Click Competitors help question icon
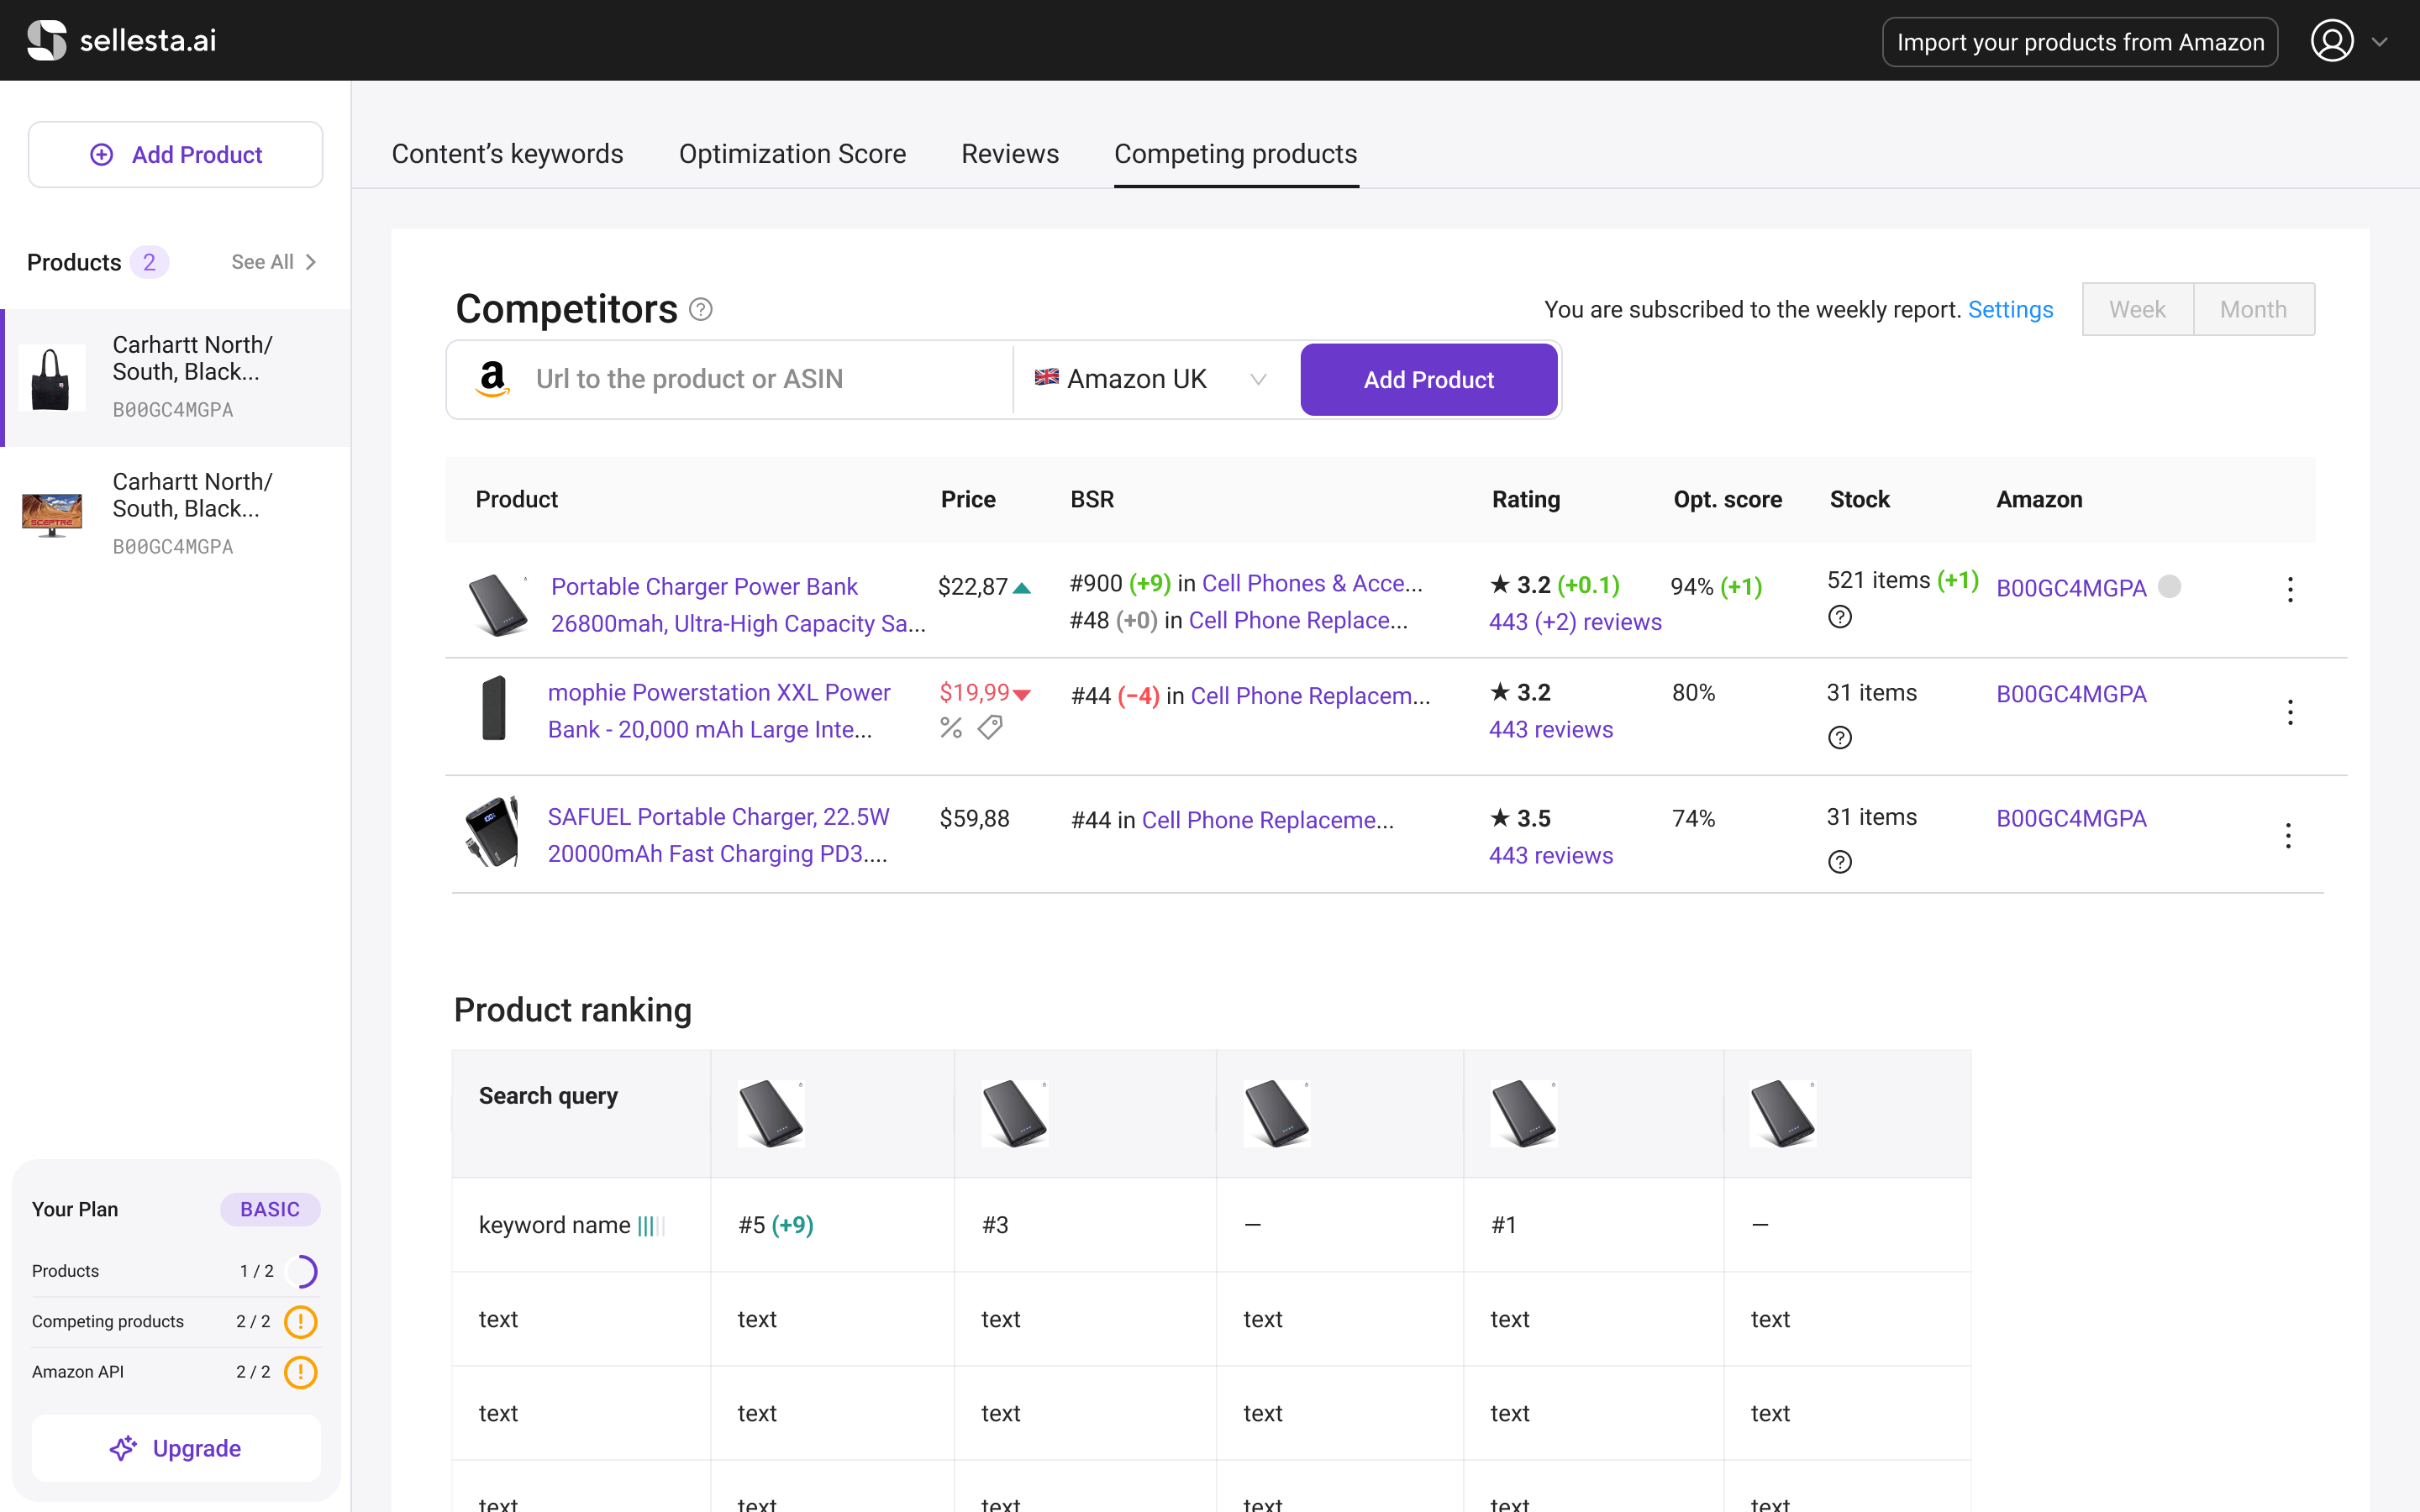The width and height of the screenshot is (2420, 1512). pos(701,310)
